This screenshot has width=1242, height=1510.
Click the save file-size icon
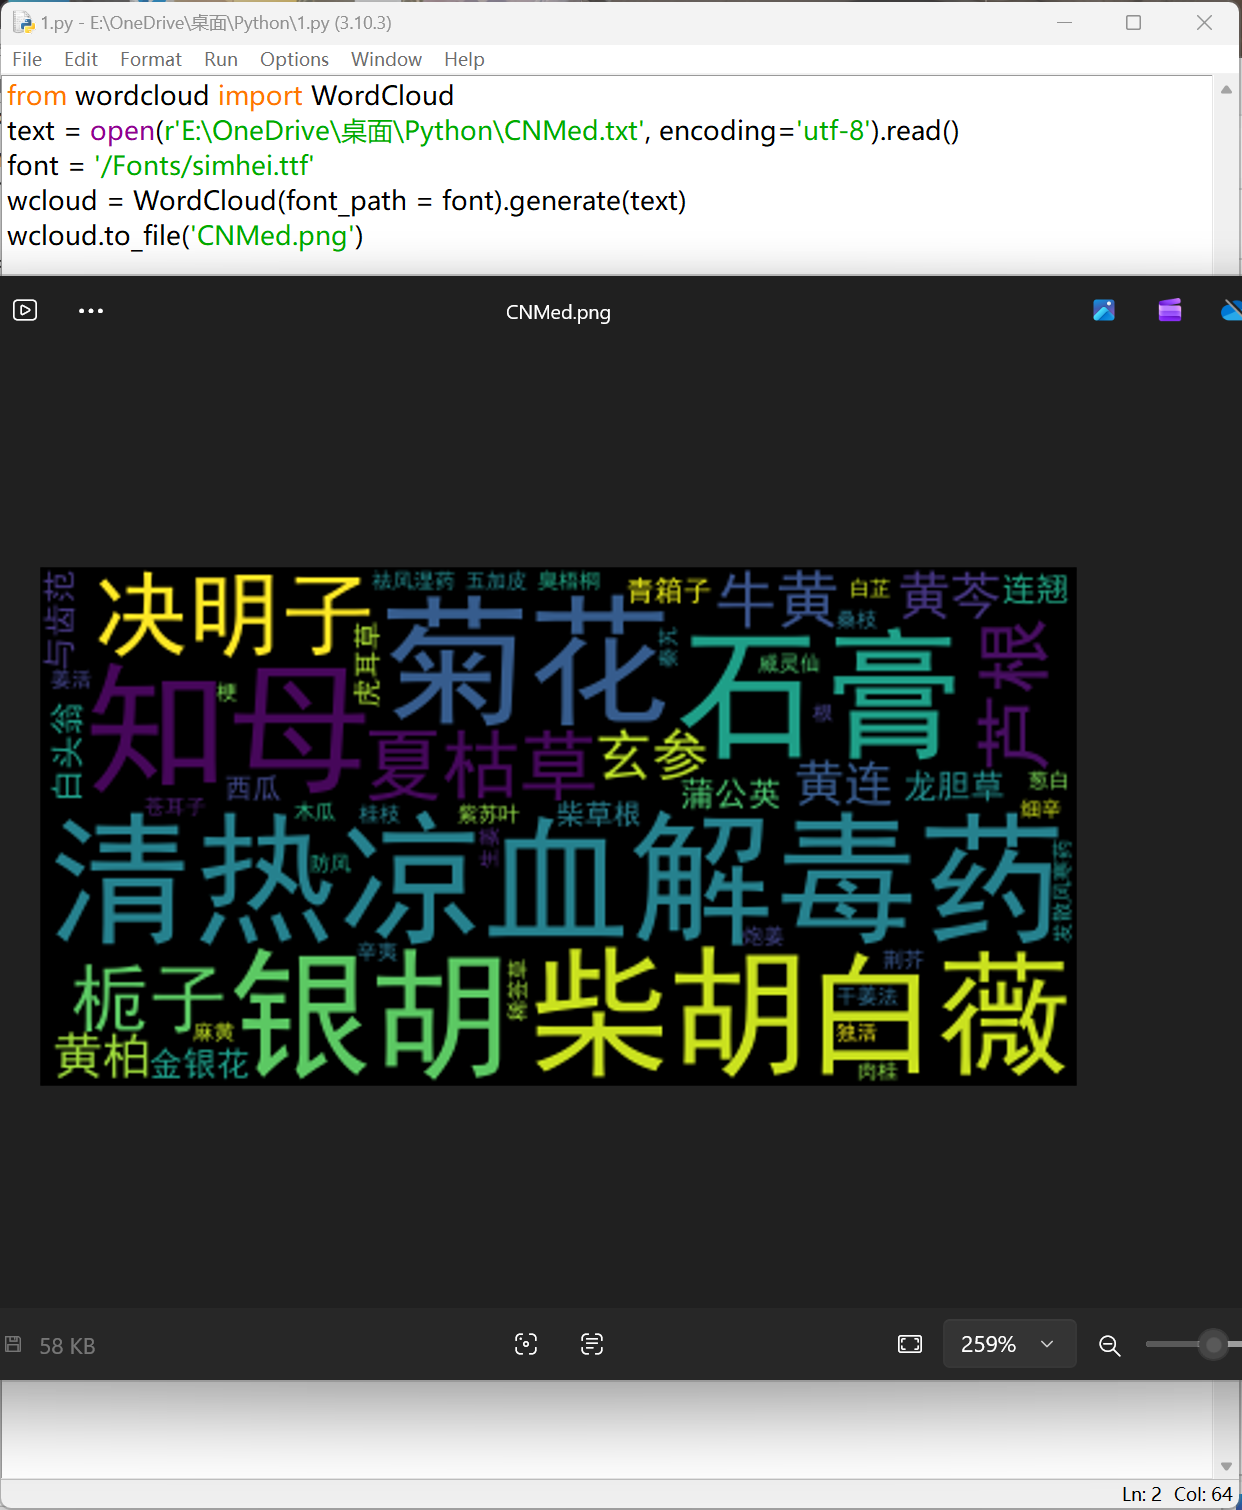[13, 1344]
